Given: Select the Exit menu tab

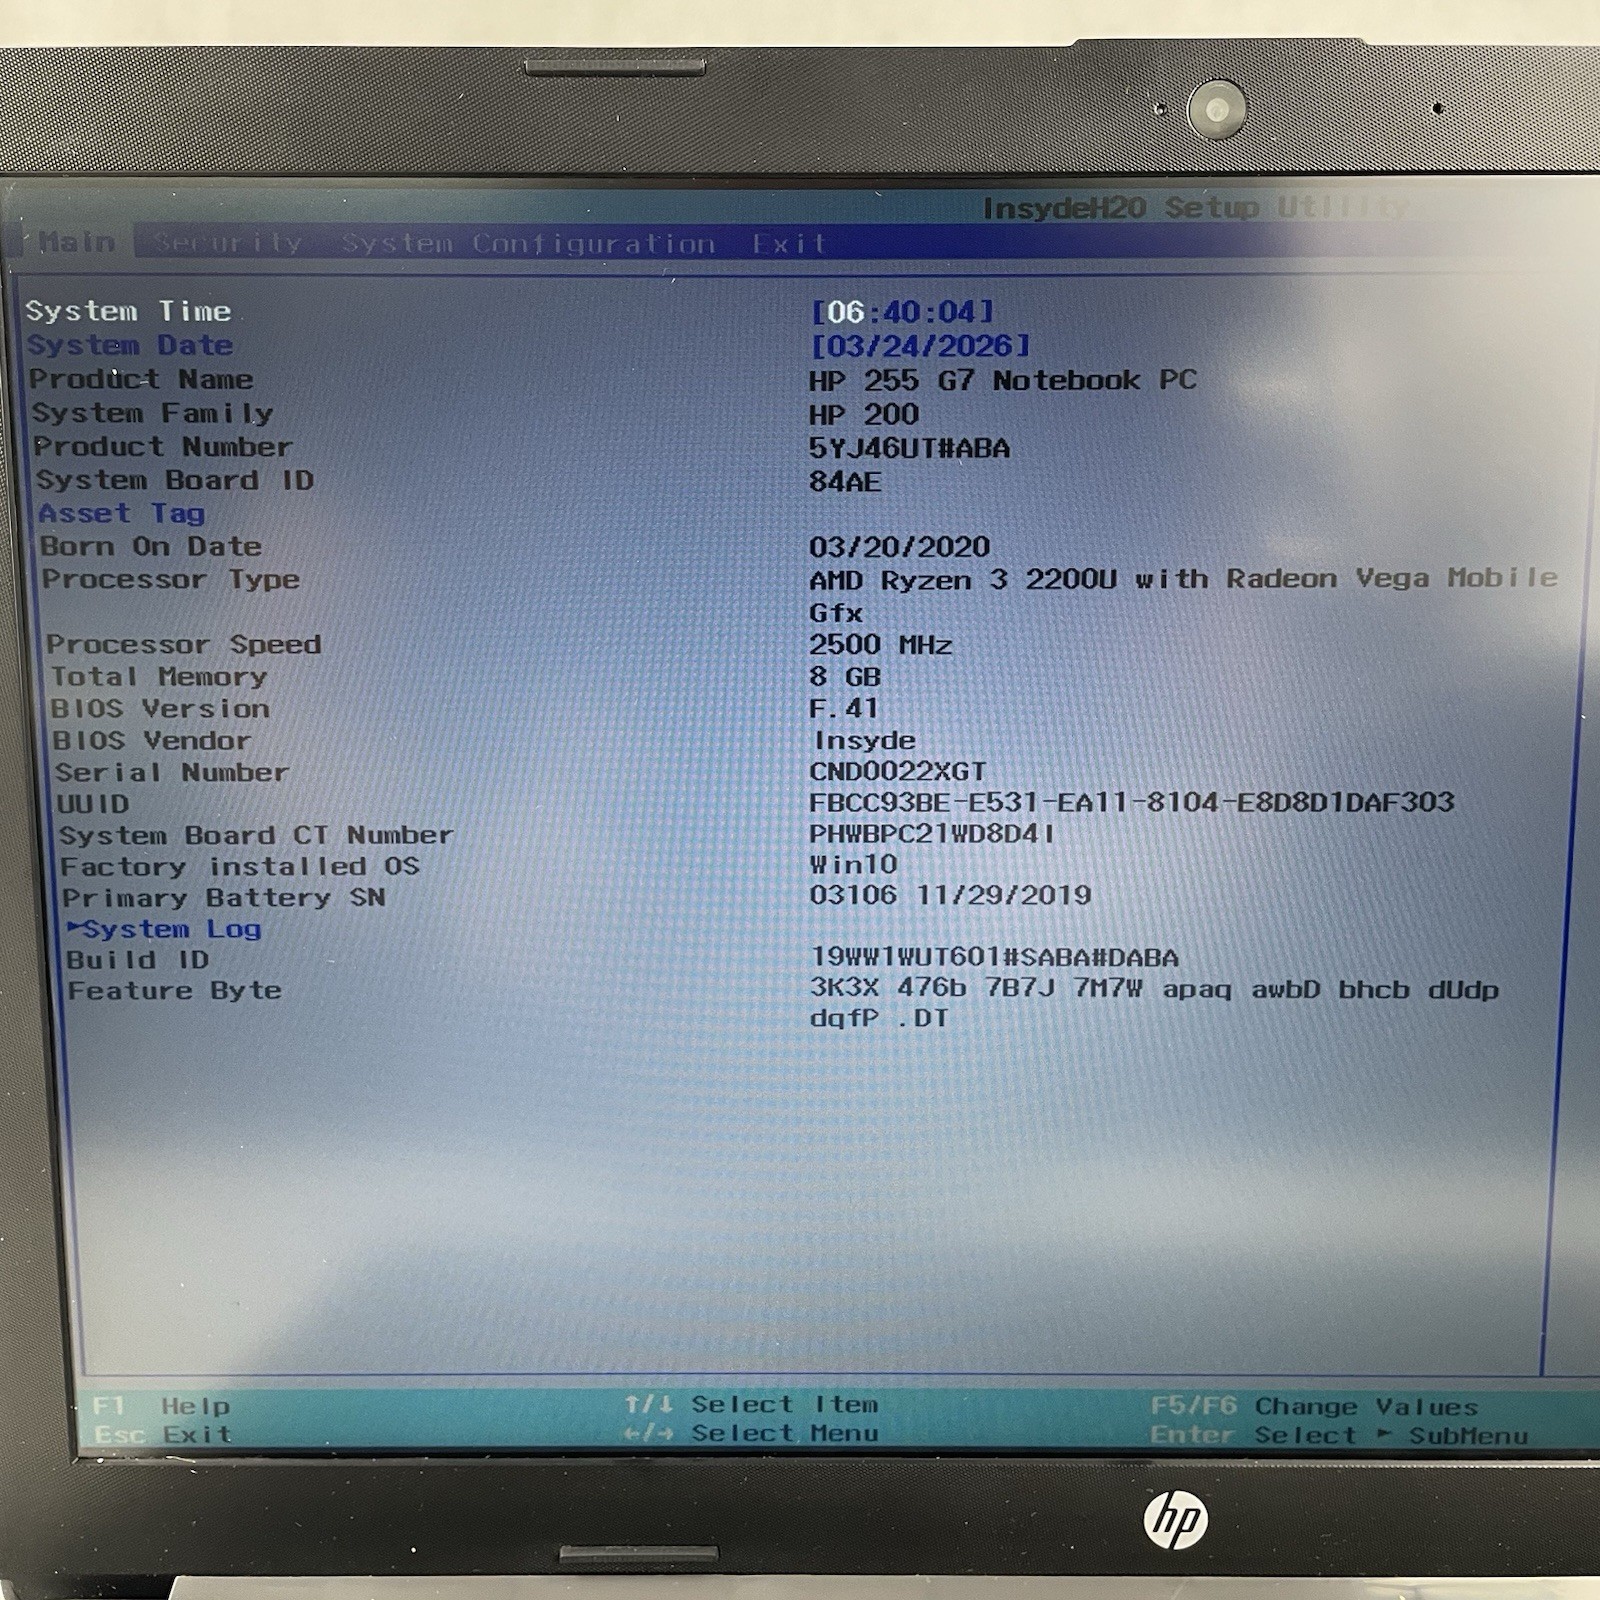Looking at the screenshot, I should pos(789,244).
